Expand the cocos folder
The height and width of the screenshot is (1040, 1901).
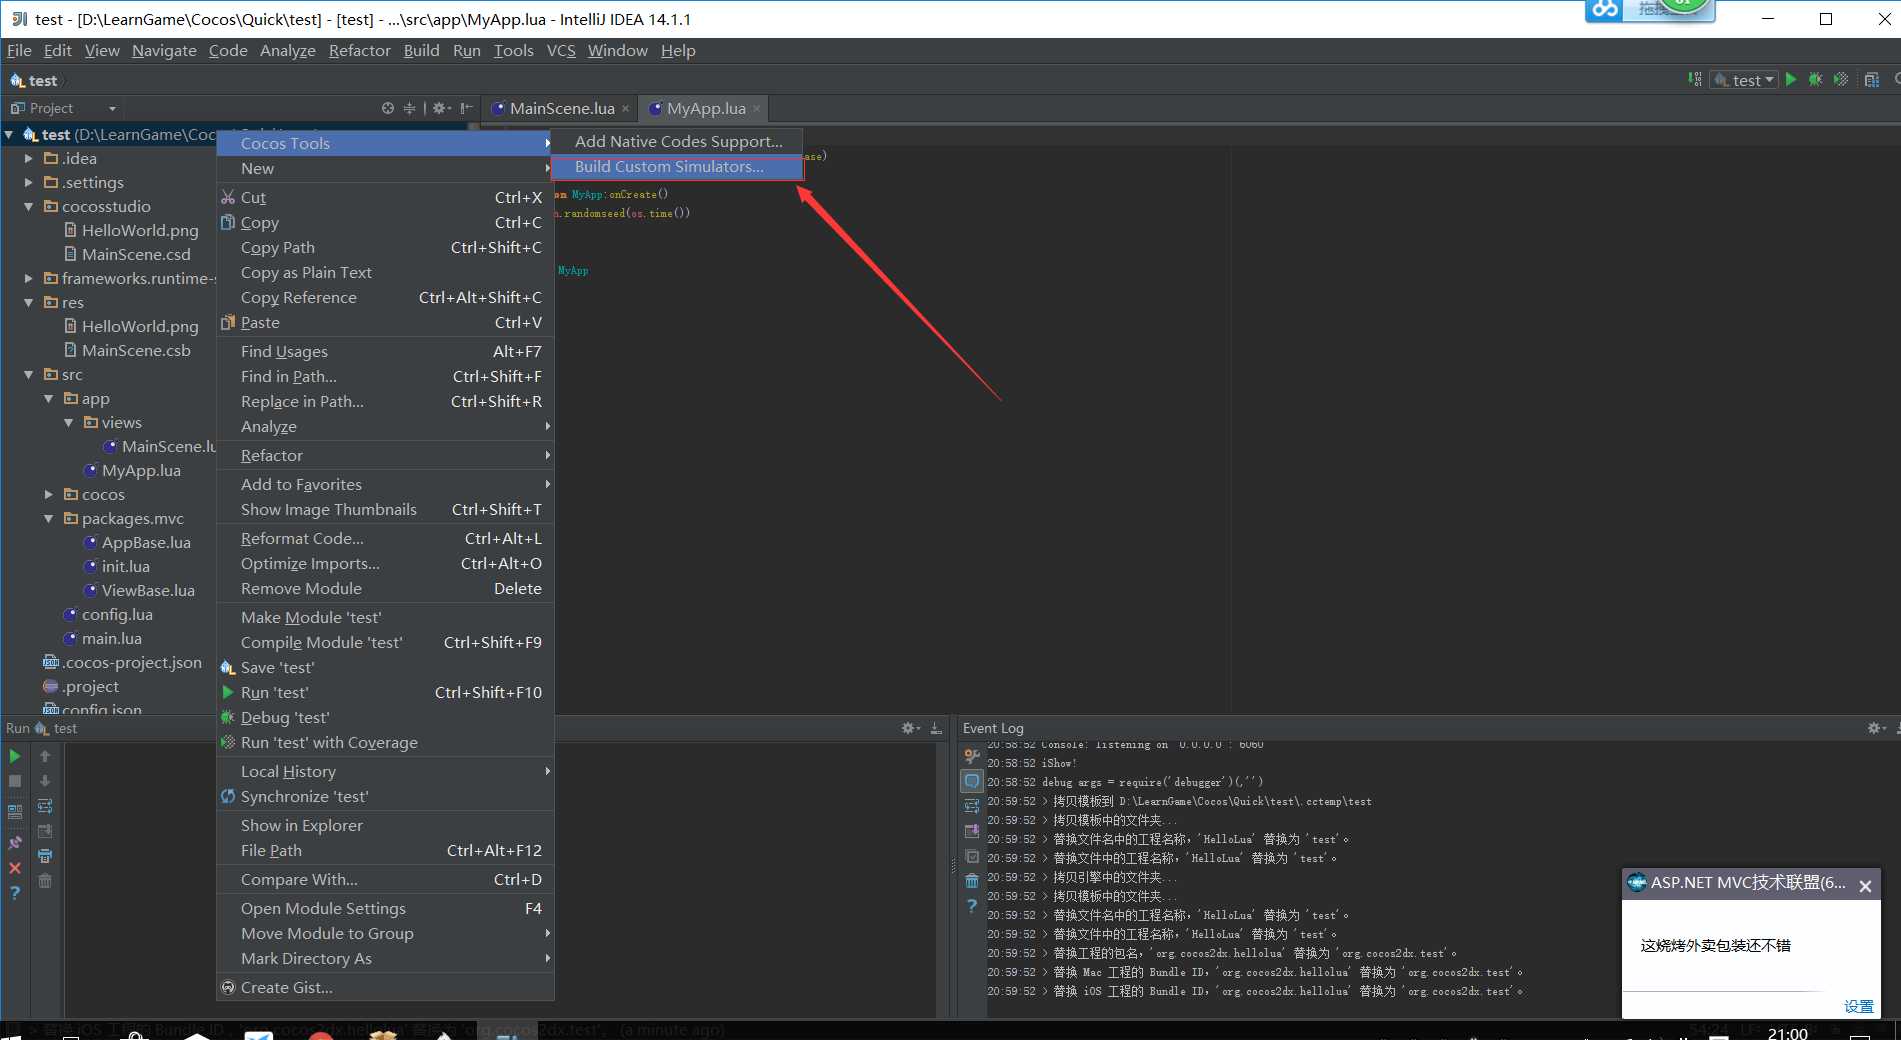pyautogui.click(x=48, y=494)
